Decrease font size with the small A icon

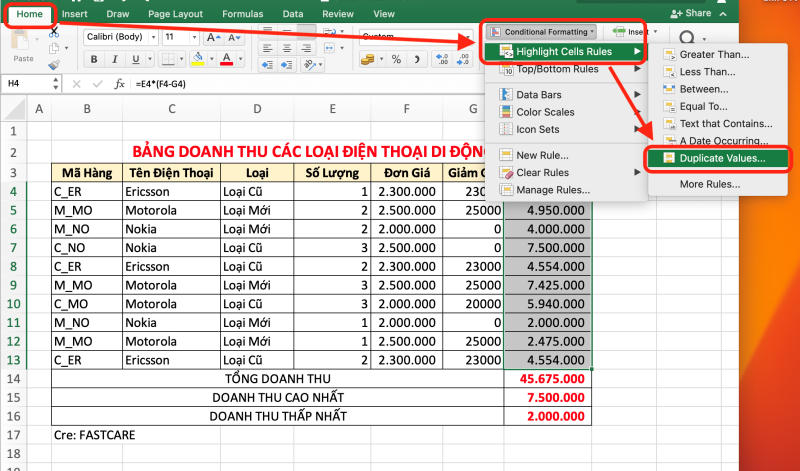click(234, 37)
